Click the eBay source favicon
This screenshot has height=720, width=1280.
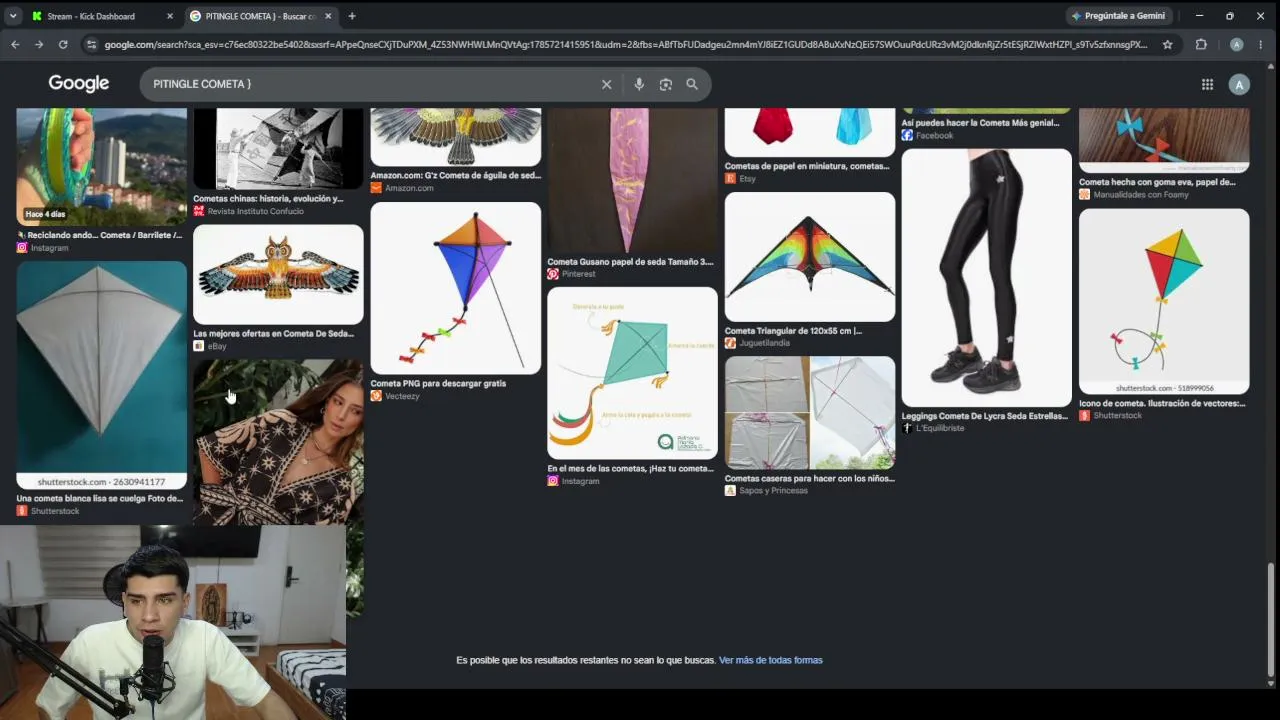(x=199, y=346)
